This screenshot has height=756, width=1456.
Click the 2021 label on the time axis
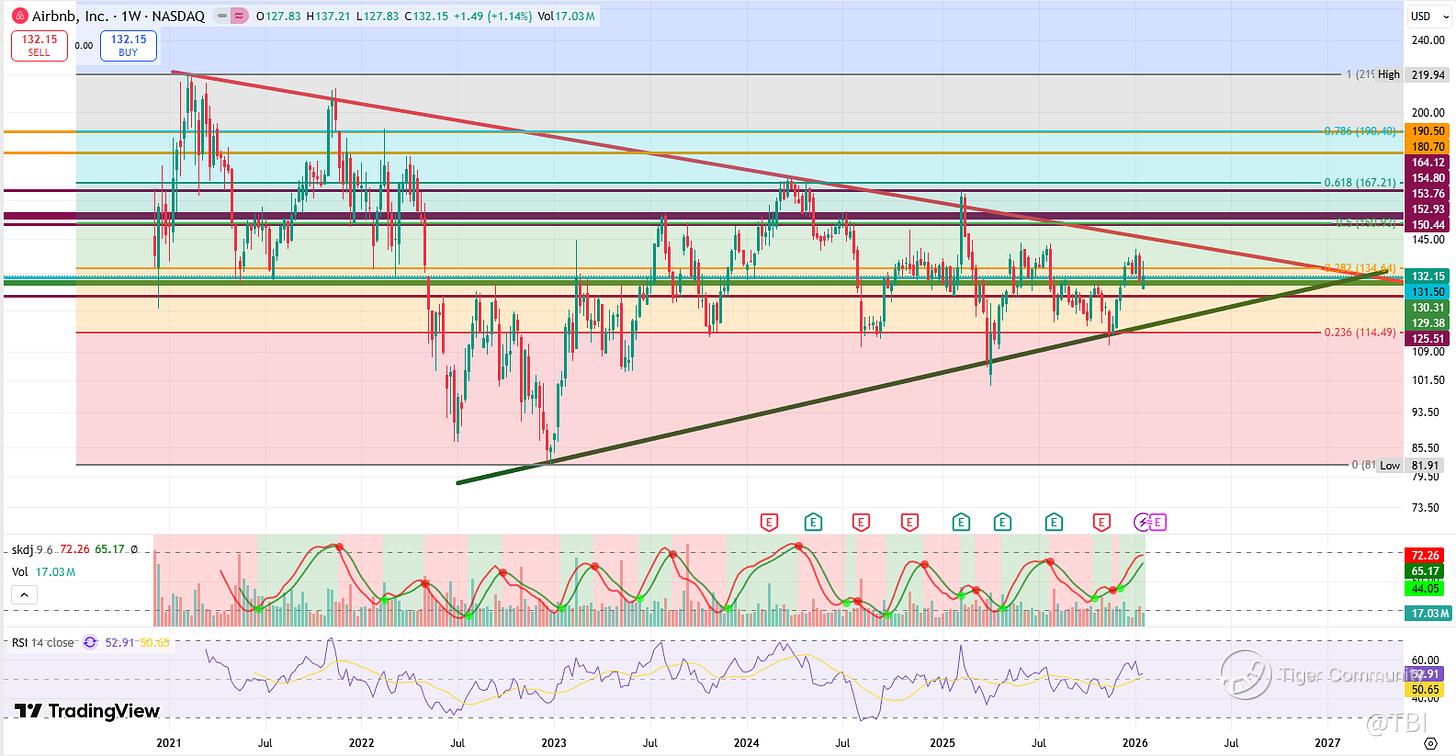(169, 743)
